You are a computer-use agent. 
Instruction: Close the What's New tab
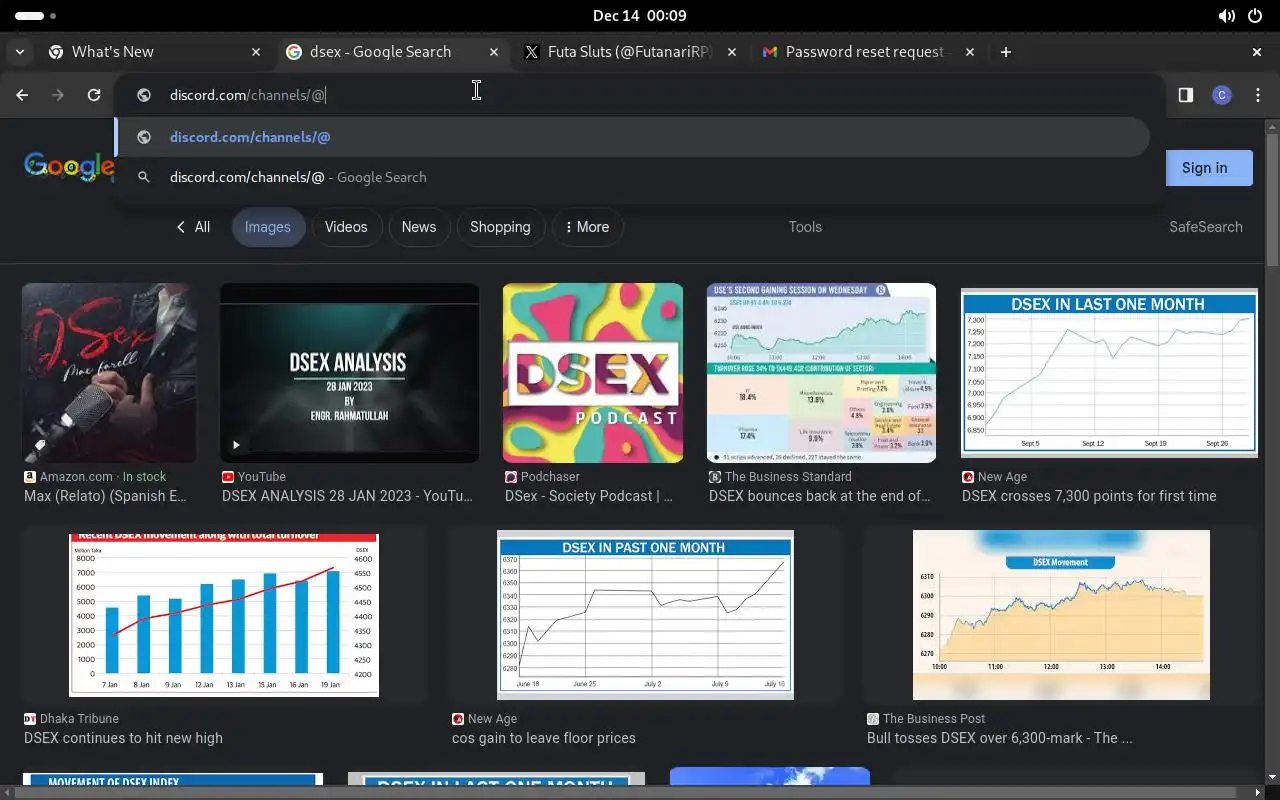256,52
